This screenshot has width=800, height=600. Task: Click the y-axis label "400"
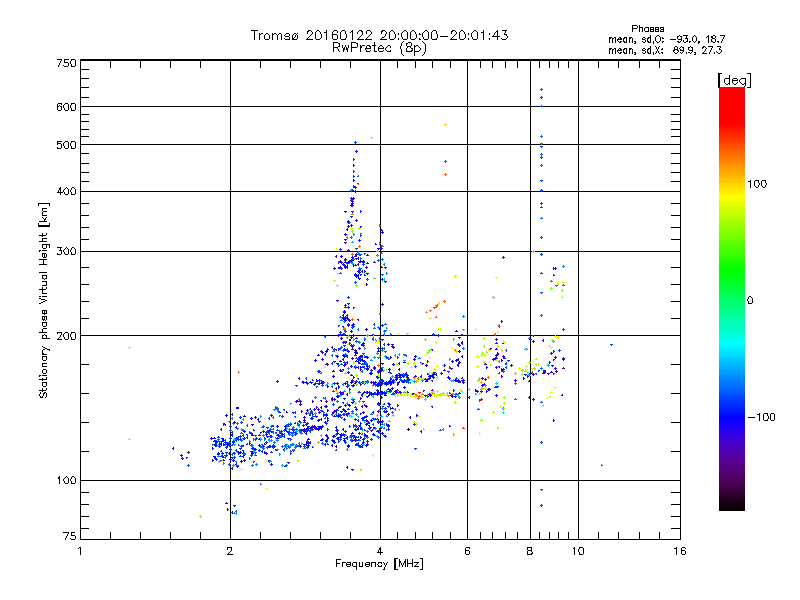point(66,191)
